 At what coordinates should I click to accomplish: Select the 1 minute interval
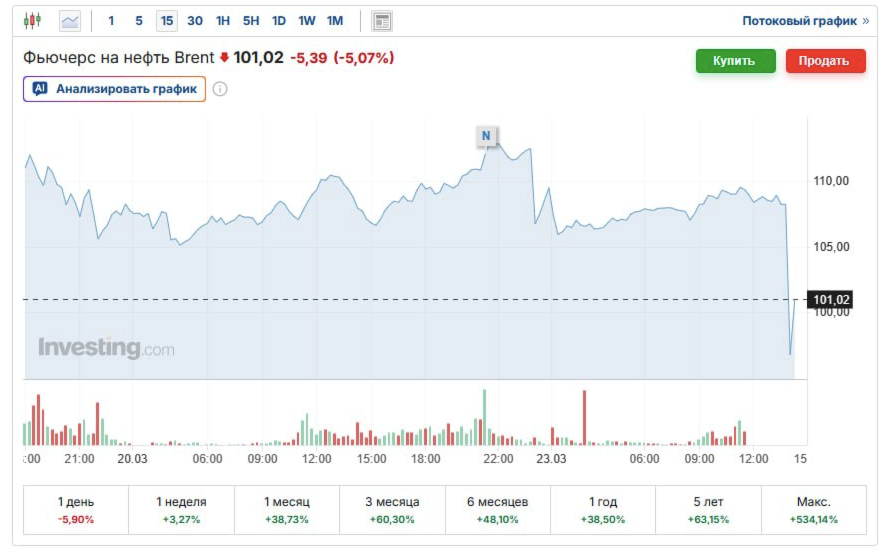pyautogui.click(x=111, y=21)
